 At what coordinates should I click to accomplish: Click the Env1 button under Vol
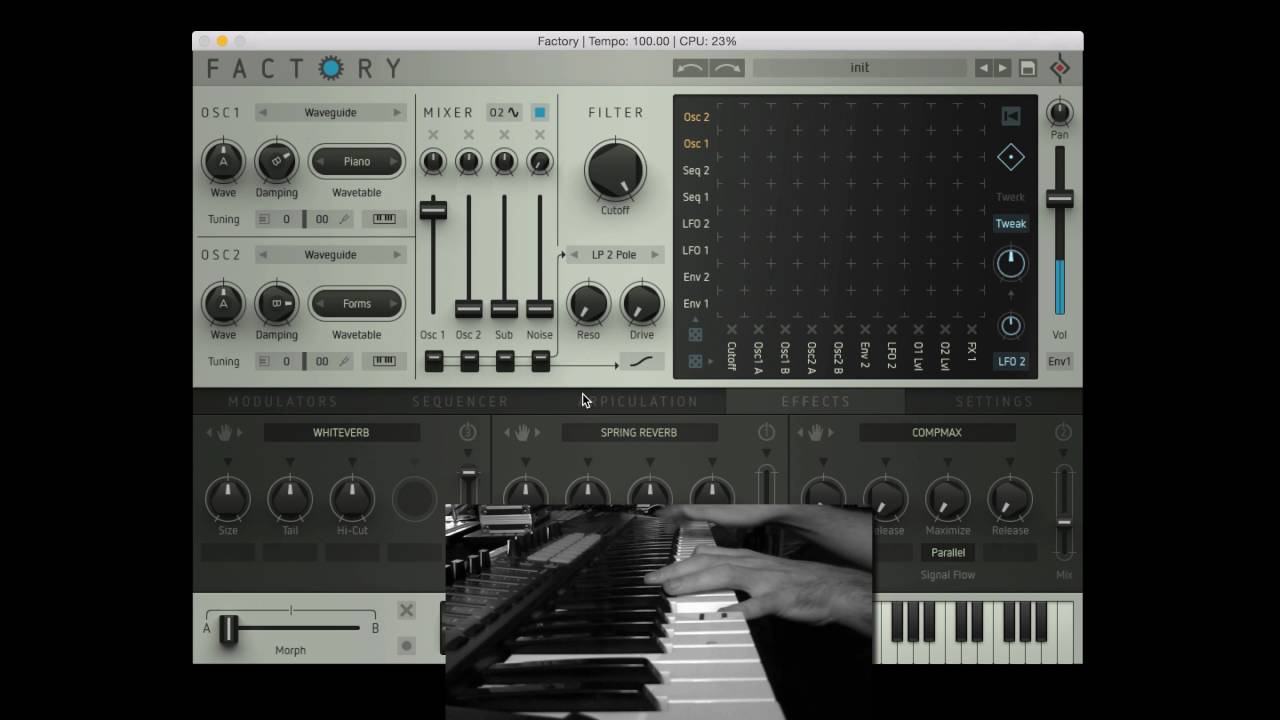pos(1059,361)
